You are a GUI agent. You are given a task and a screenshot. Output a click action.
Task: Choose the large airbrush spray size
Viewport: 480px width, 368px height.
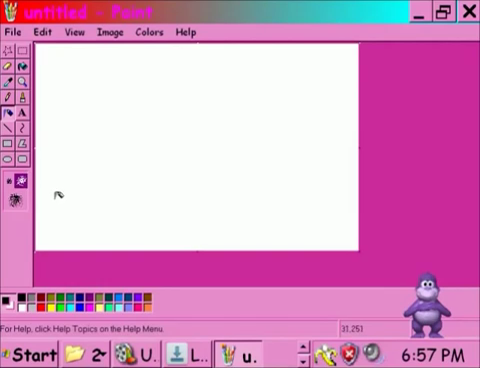(x=15, y=200)
